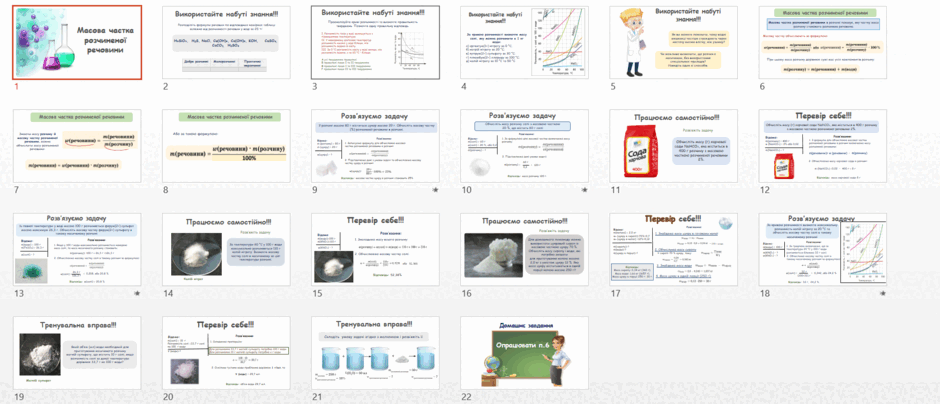Screen dimensions: 940x404
Task: Select slide 16 thumbnail with white crystal pile
Action: pos(525,249)
